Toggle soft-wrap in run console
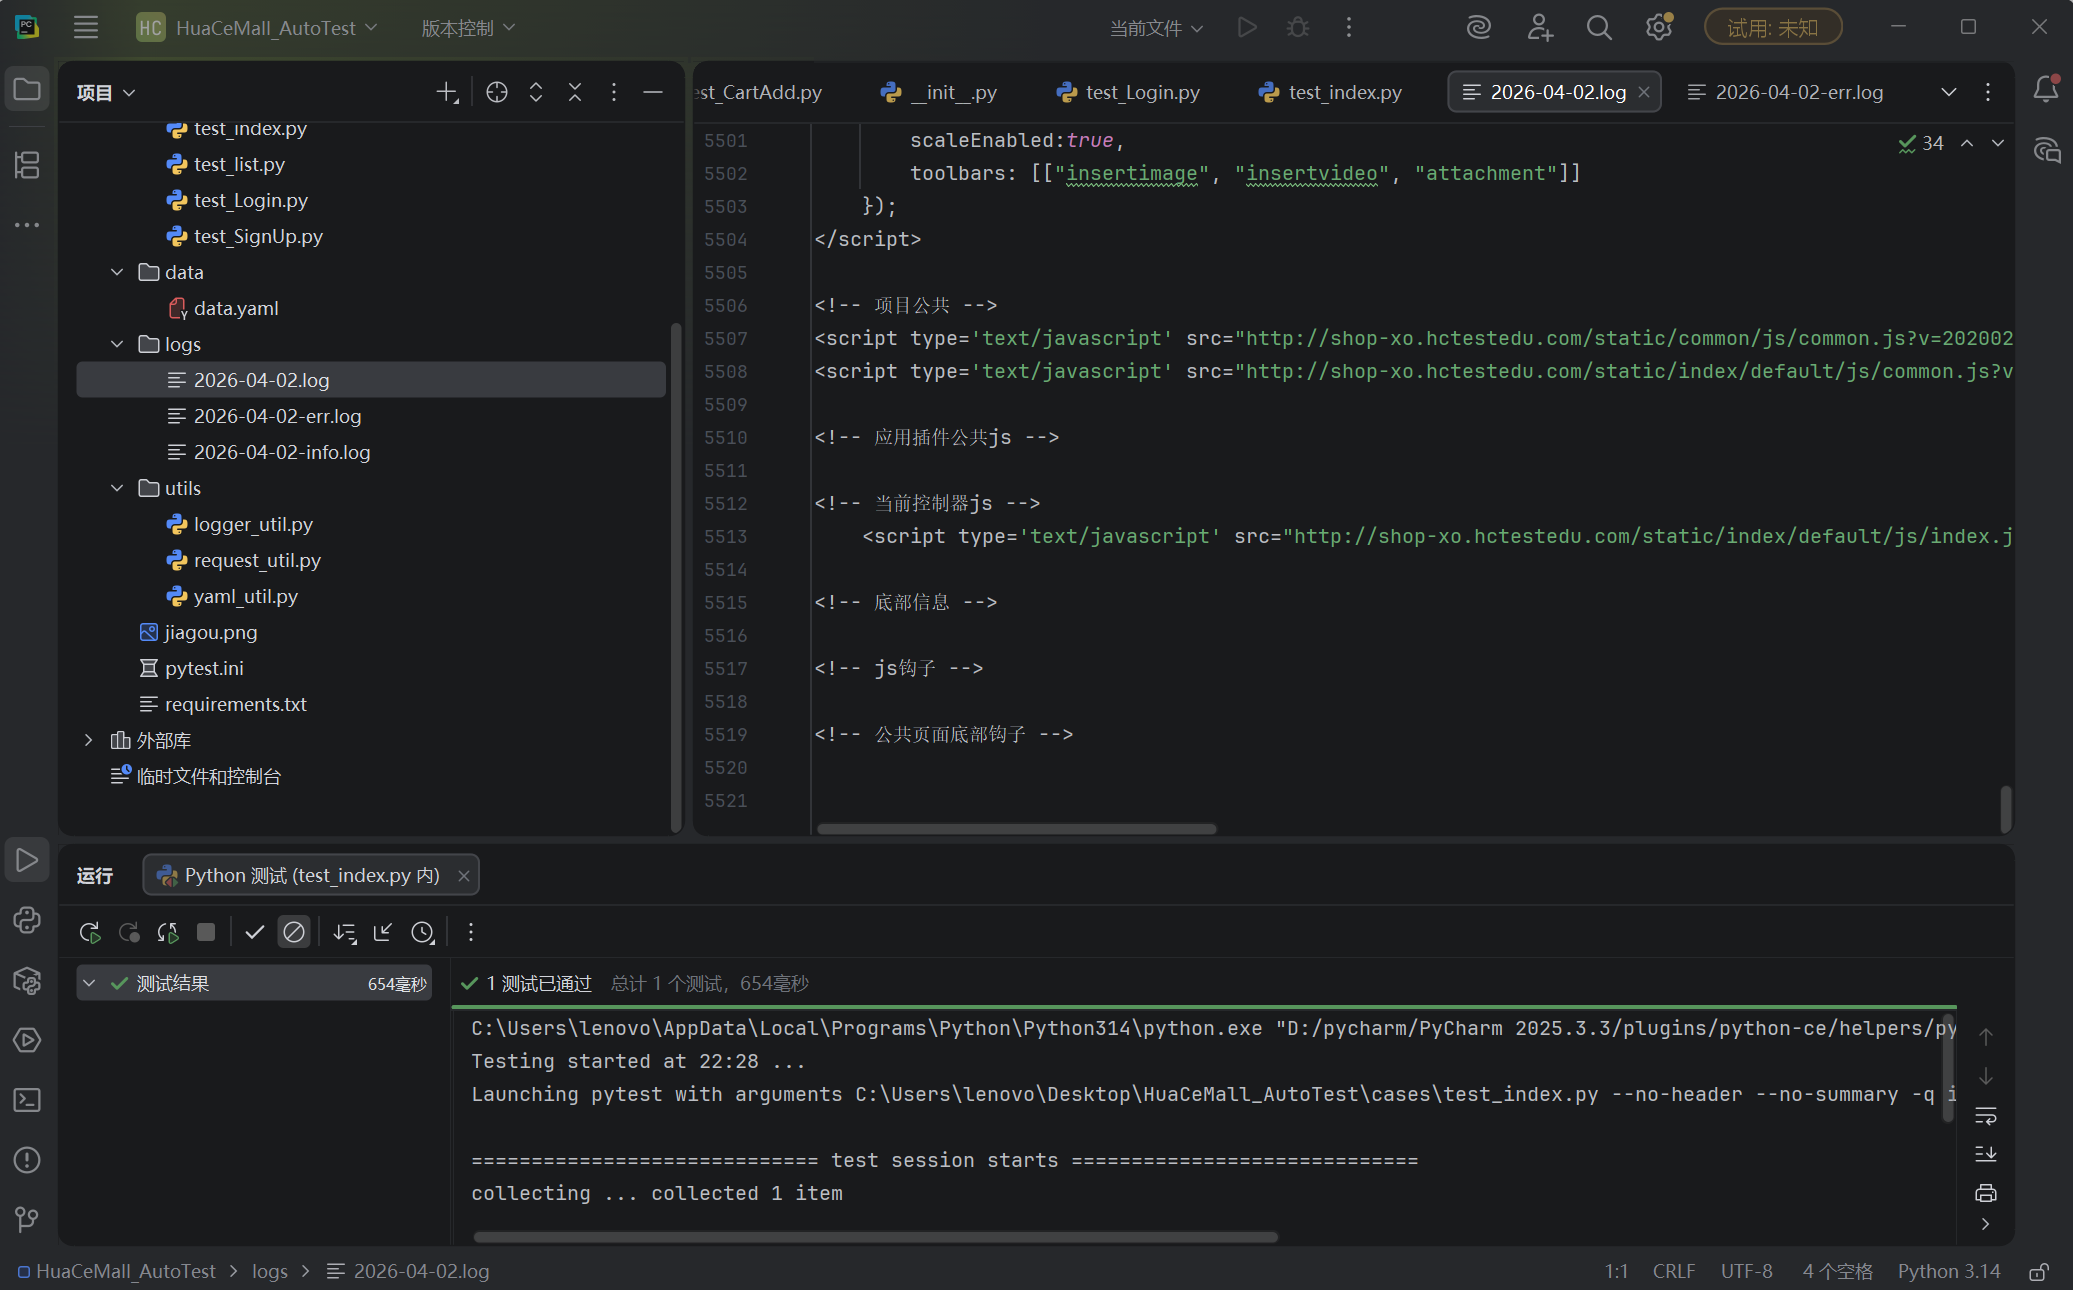 tap(1986, 1115)
